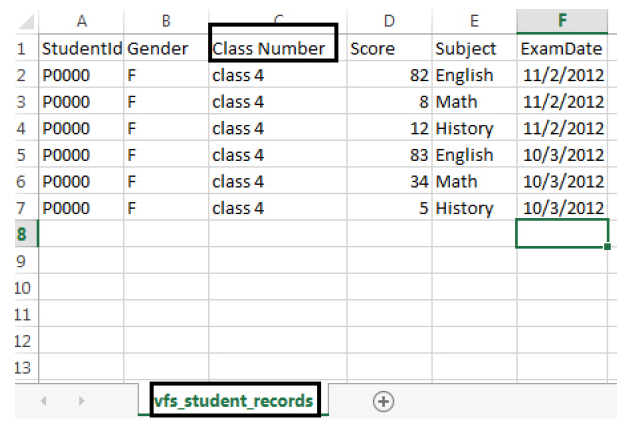
Task: Select the vfs_student_records sheet tab
Action: click(x=234, y=401)
